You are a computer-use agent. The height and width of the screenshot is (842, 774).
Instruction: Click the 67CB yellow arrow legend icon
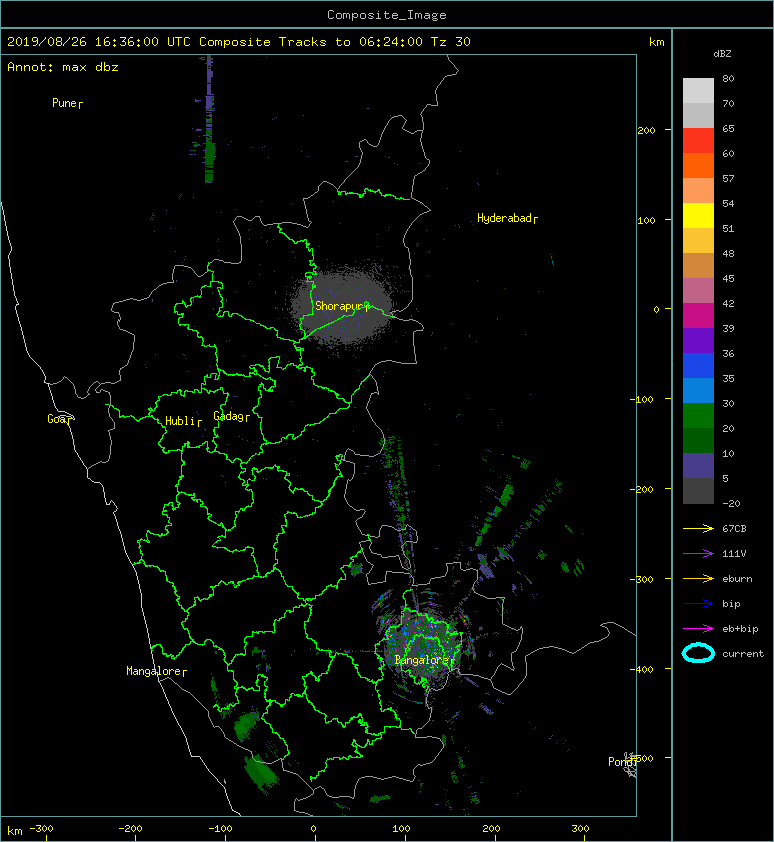698,528
